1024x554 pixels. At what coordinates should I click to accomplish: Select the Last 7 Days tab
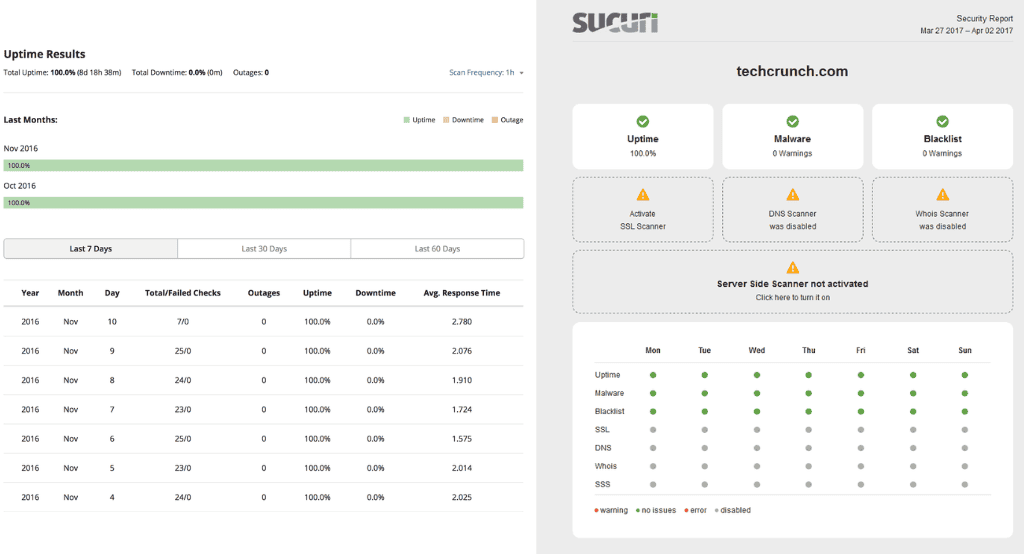[91, 249]
